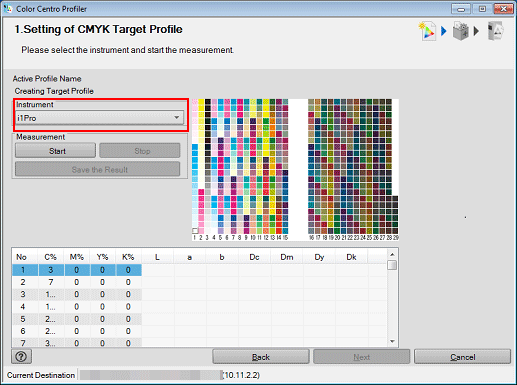Screen dimensions: 517x385
Task: Click the table scrollbar up arrow
Action: (392, 255)
